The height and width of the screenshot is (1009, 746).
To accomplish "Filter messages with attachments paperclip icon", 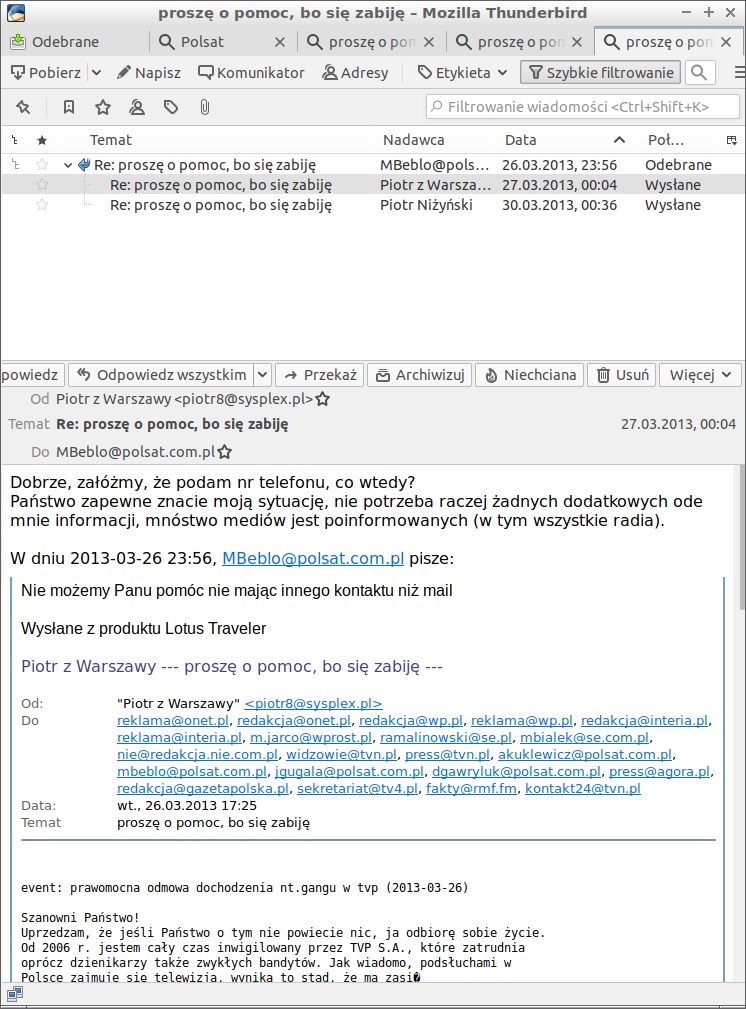I will pos(205,107).
